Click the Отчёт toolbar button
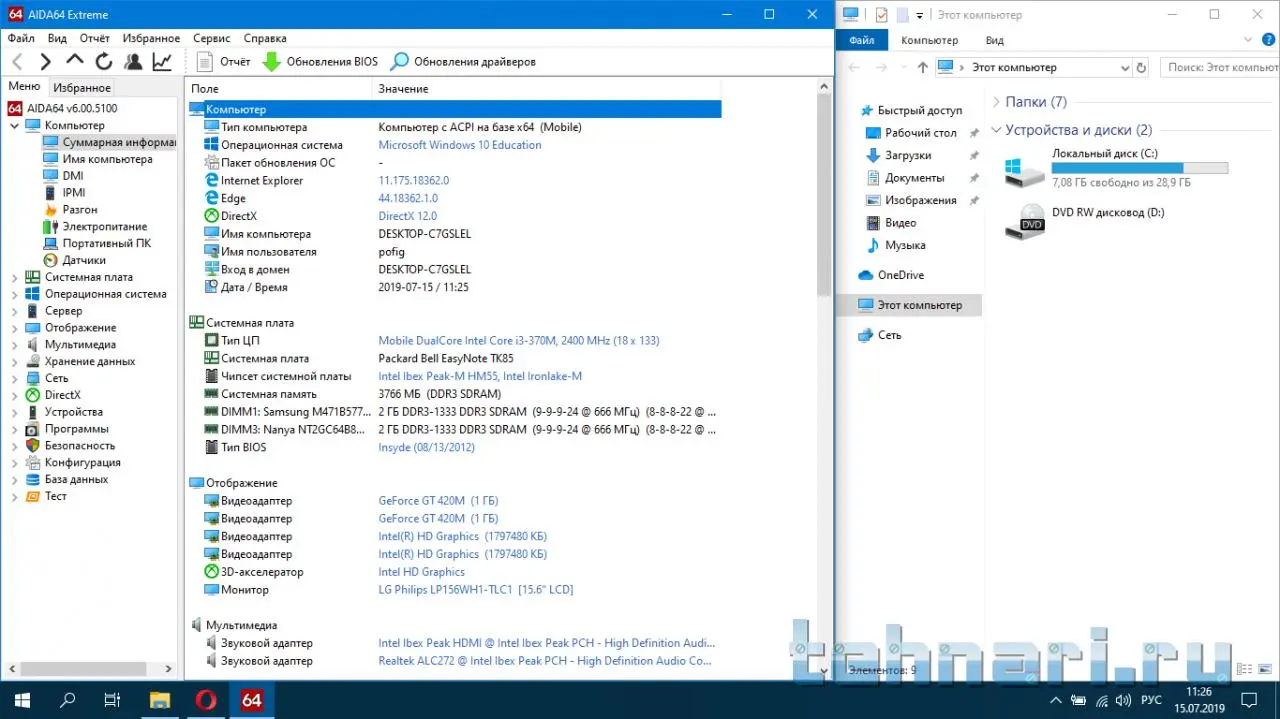Screen dimensions: 1280x719 pos(223,62)
